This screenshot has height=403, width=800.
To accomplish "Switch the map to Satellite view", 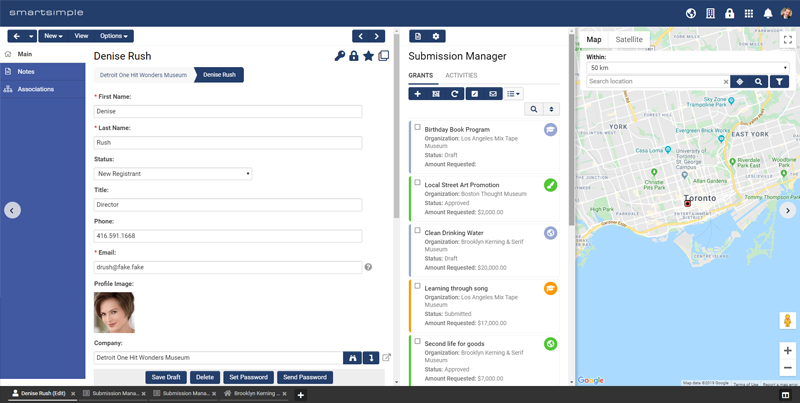I will pos(629,40).
